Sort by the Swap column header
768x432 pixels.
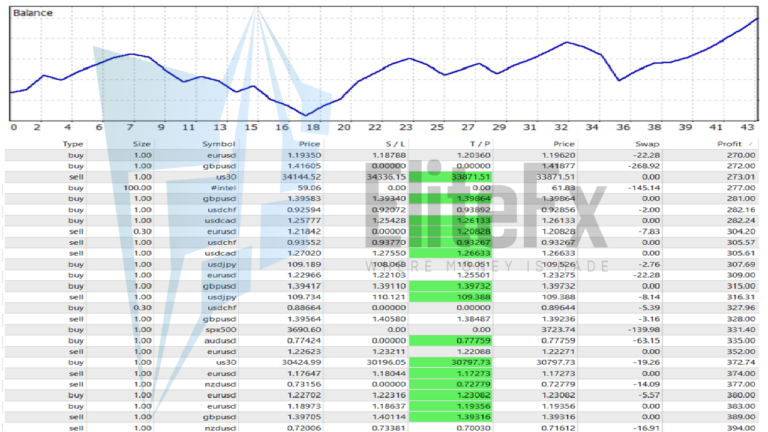coord(647,144)
